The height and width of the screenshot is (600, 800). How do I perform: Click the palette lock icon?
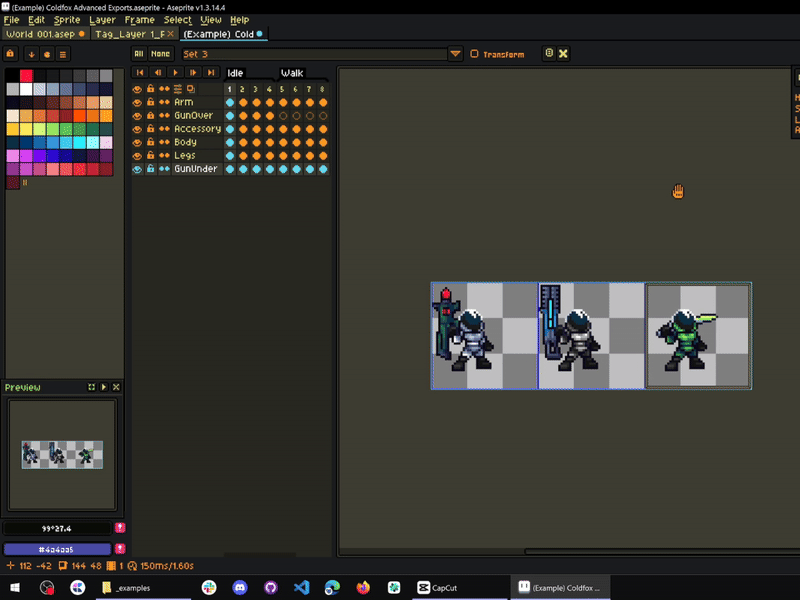tap(11, 54)
